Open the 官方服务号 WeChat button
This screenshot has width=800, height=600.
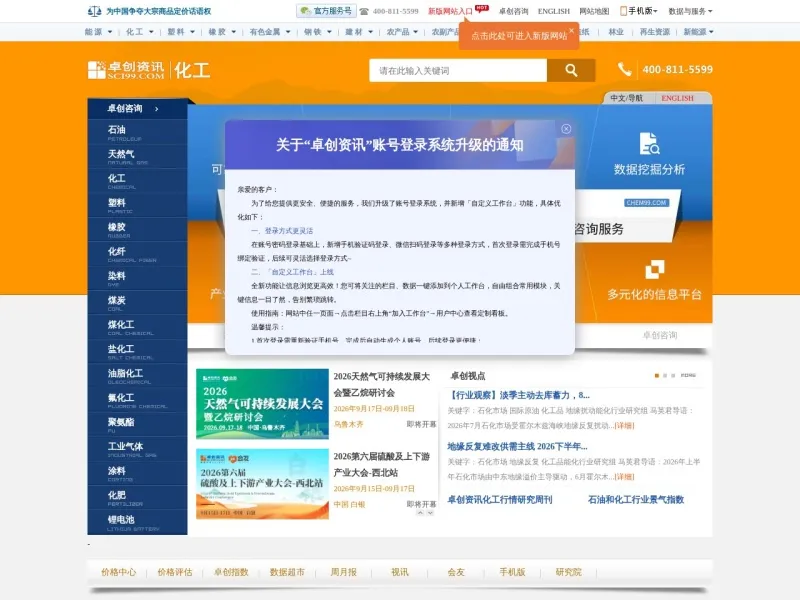(x=326, y=11)
